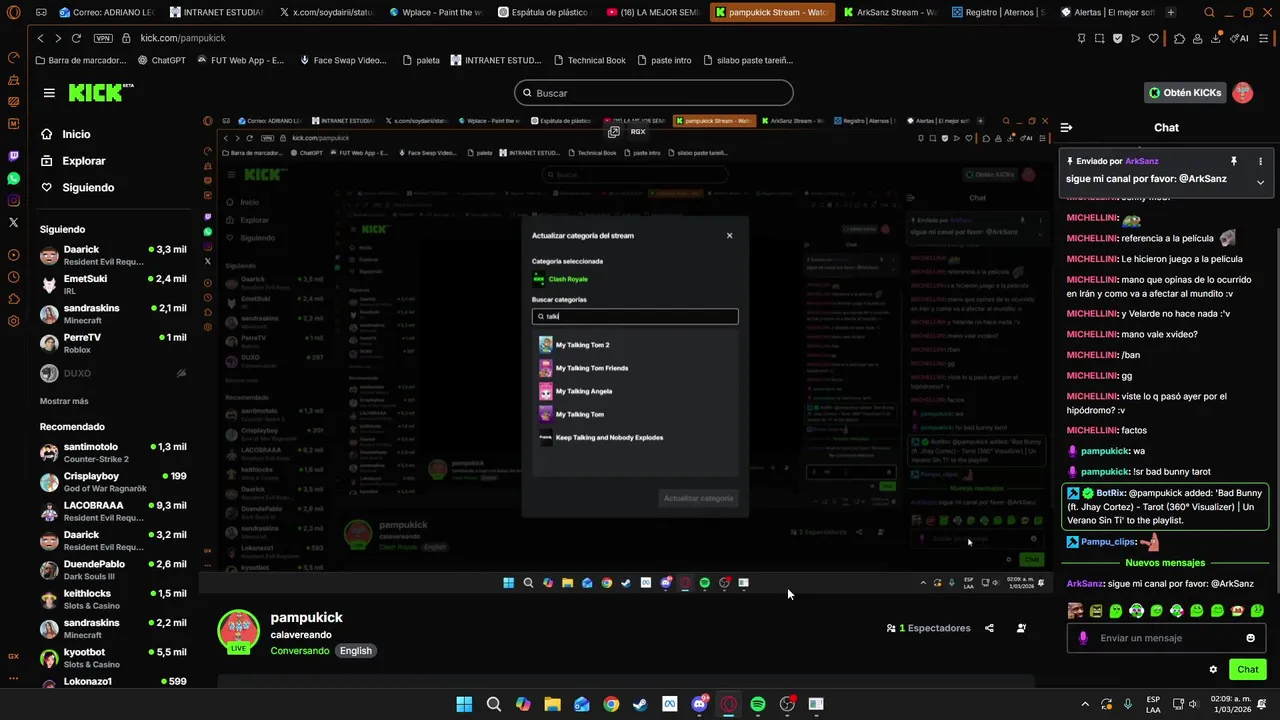Image resolution: width=1280 pixels, height=720 pixels.
Task: Open the FUT Web App bookmark
Action: (240, 60)
